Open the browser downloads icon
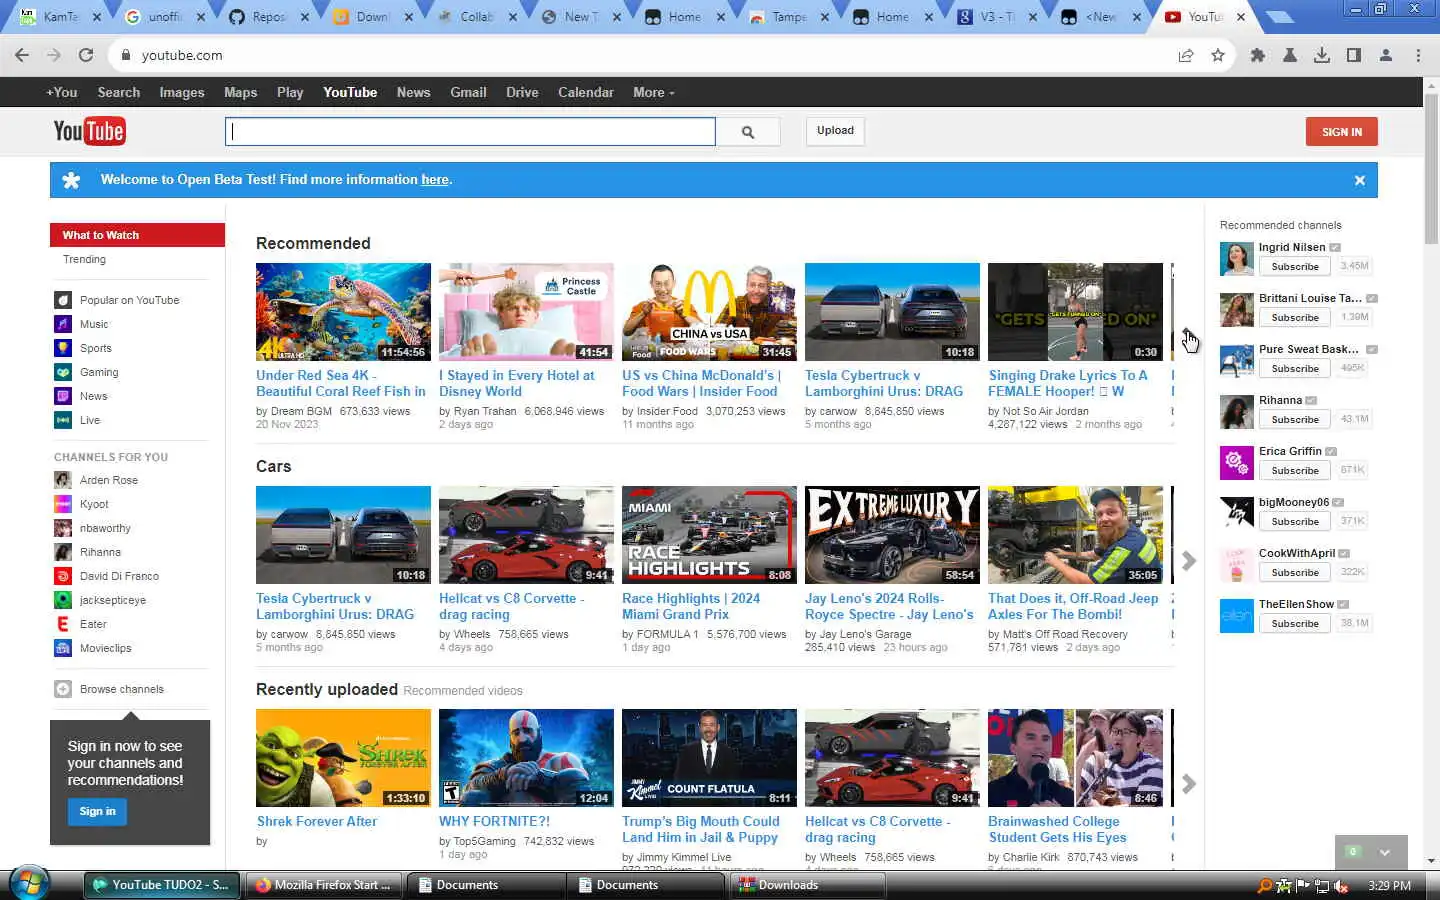The height and width of the screenshot is (900, 1440). tap(1322, 55)
